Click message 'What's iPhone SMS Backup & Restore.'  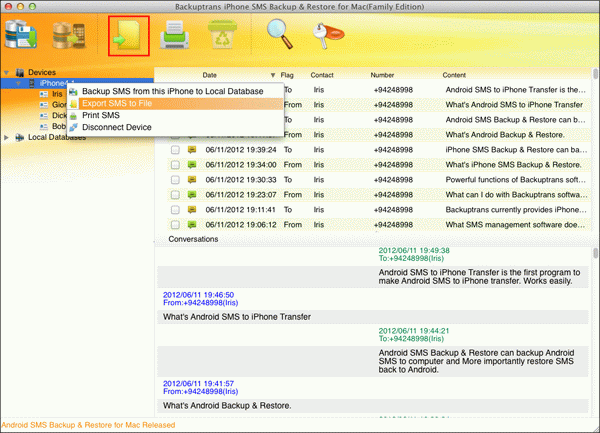click(514, 165)
